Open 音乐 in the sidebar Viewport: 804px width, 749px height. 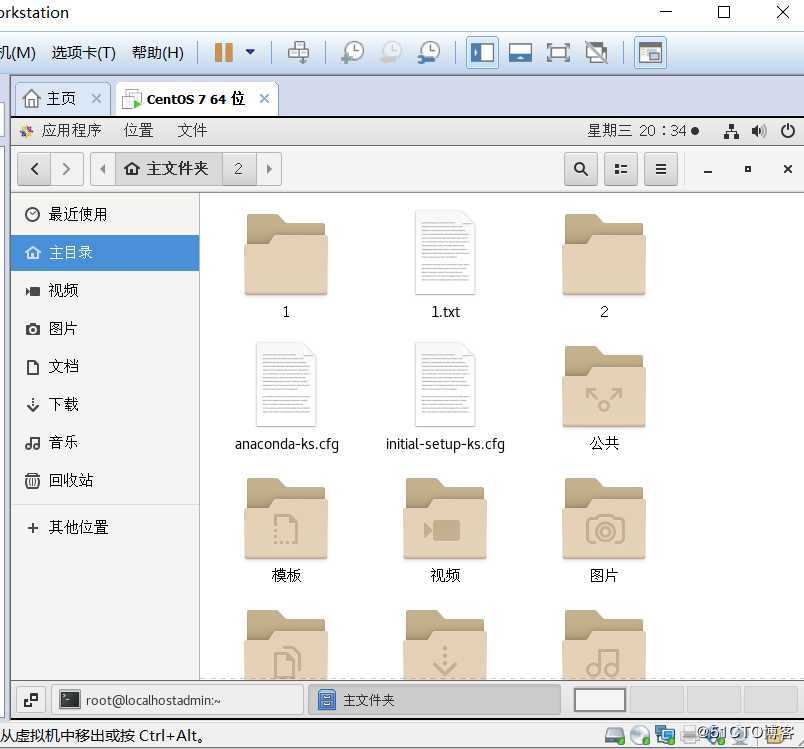pos(105,442)
